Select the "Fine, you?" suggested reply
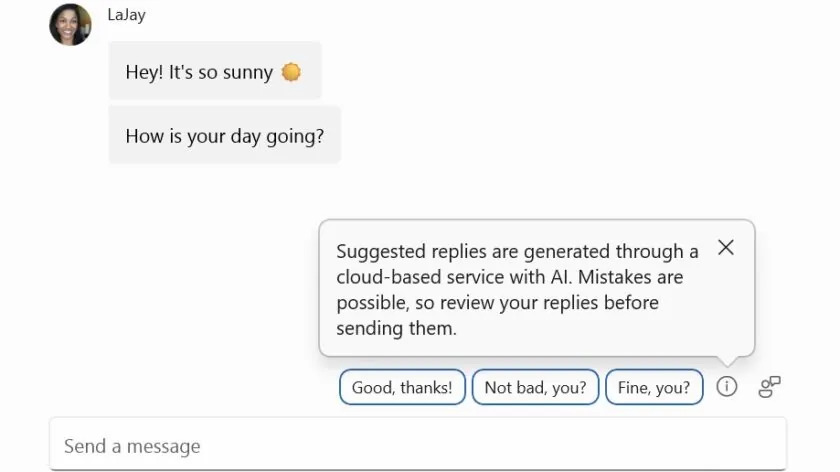840x472 pixels. click(654, 388)
